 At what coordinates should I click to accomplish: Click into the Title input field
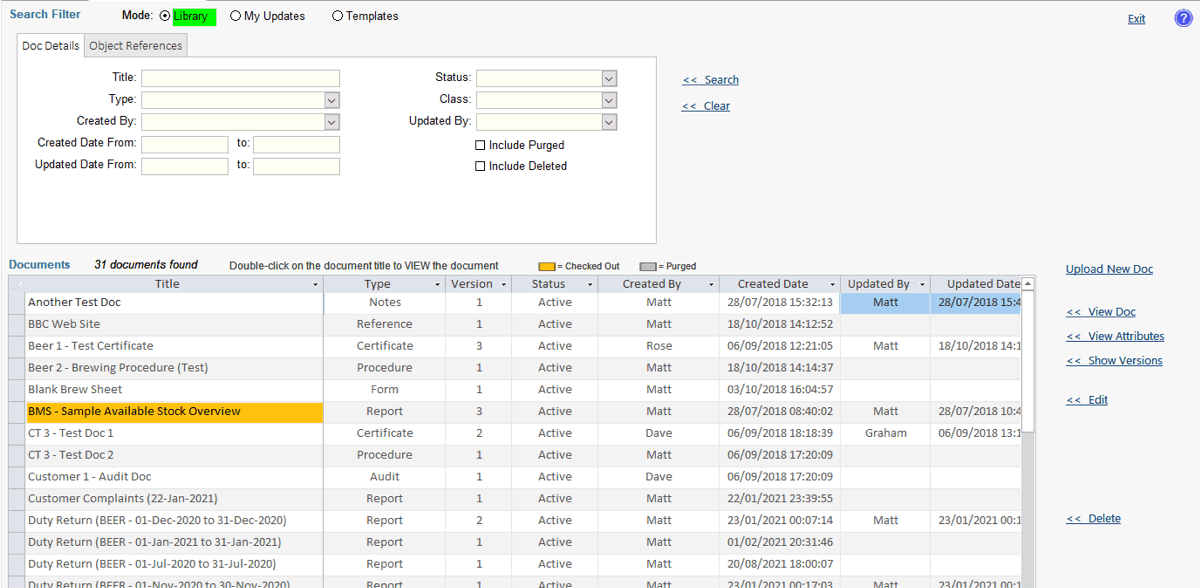pos(240,78)
